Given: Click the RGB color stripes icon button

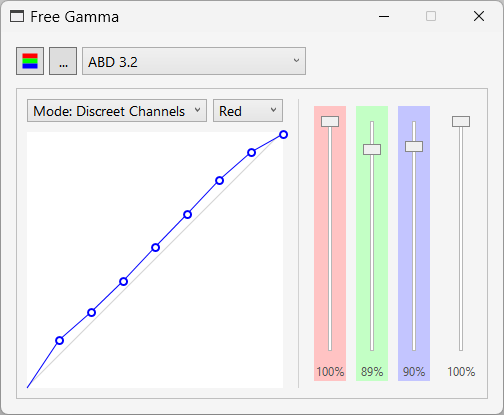Looking at the screenshot, I should [x=30, y=61].
